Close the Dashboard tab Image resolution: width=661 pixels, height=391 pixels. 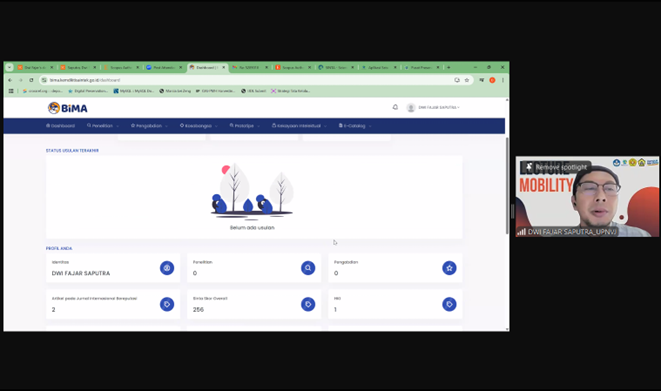pos(223,67)
